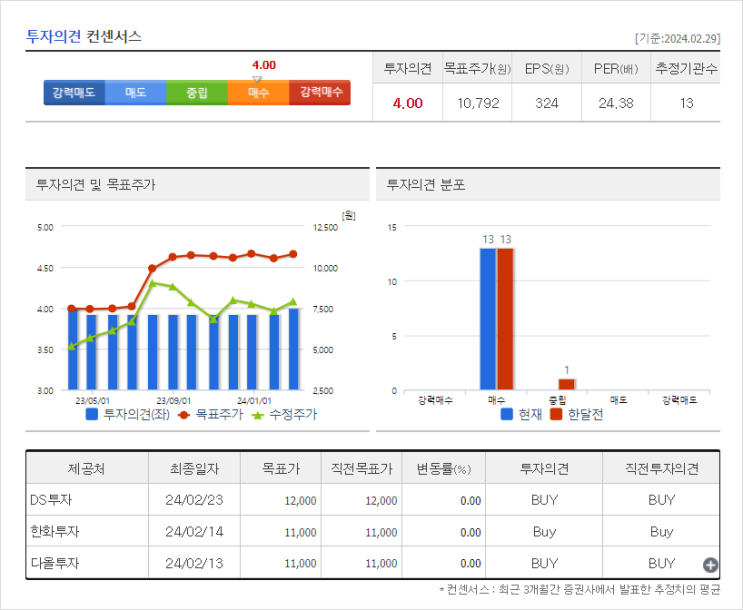Click the 투자의견 및 목표주가 chart title
Image resolution: width=743 pixels, height=610 pixels.
(x=96, y=184)
